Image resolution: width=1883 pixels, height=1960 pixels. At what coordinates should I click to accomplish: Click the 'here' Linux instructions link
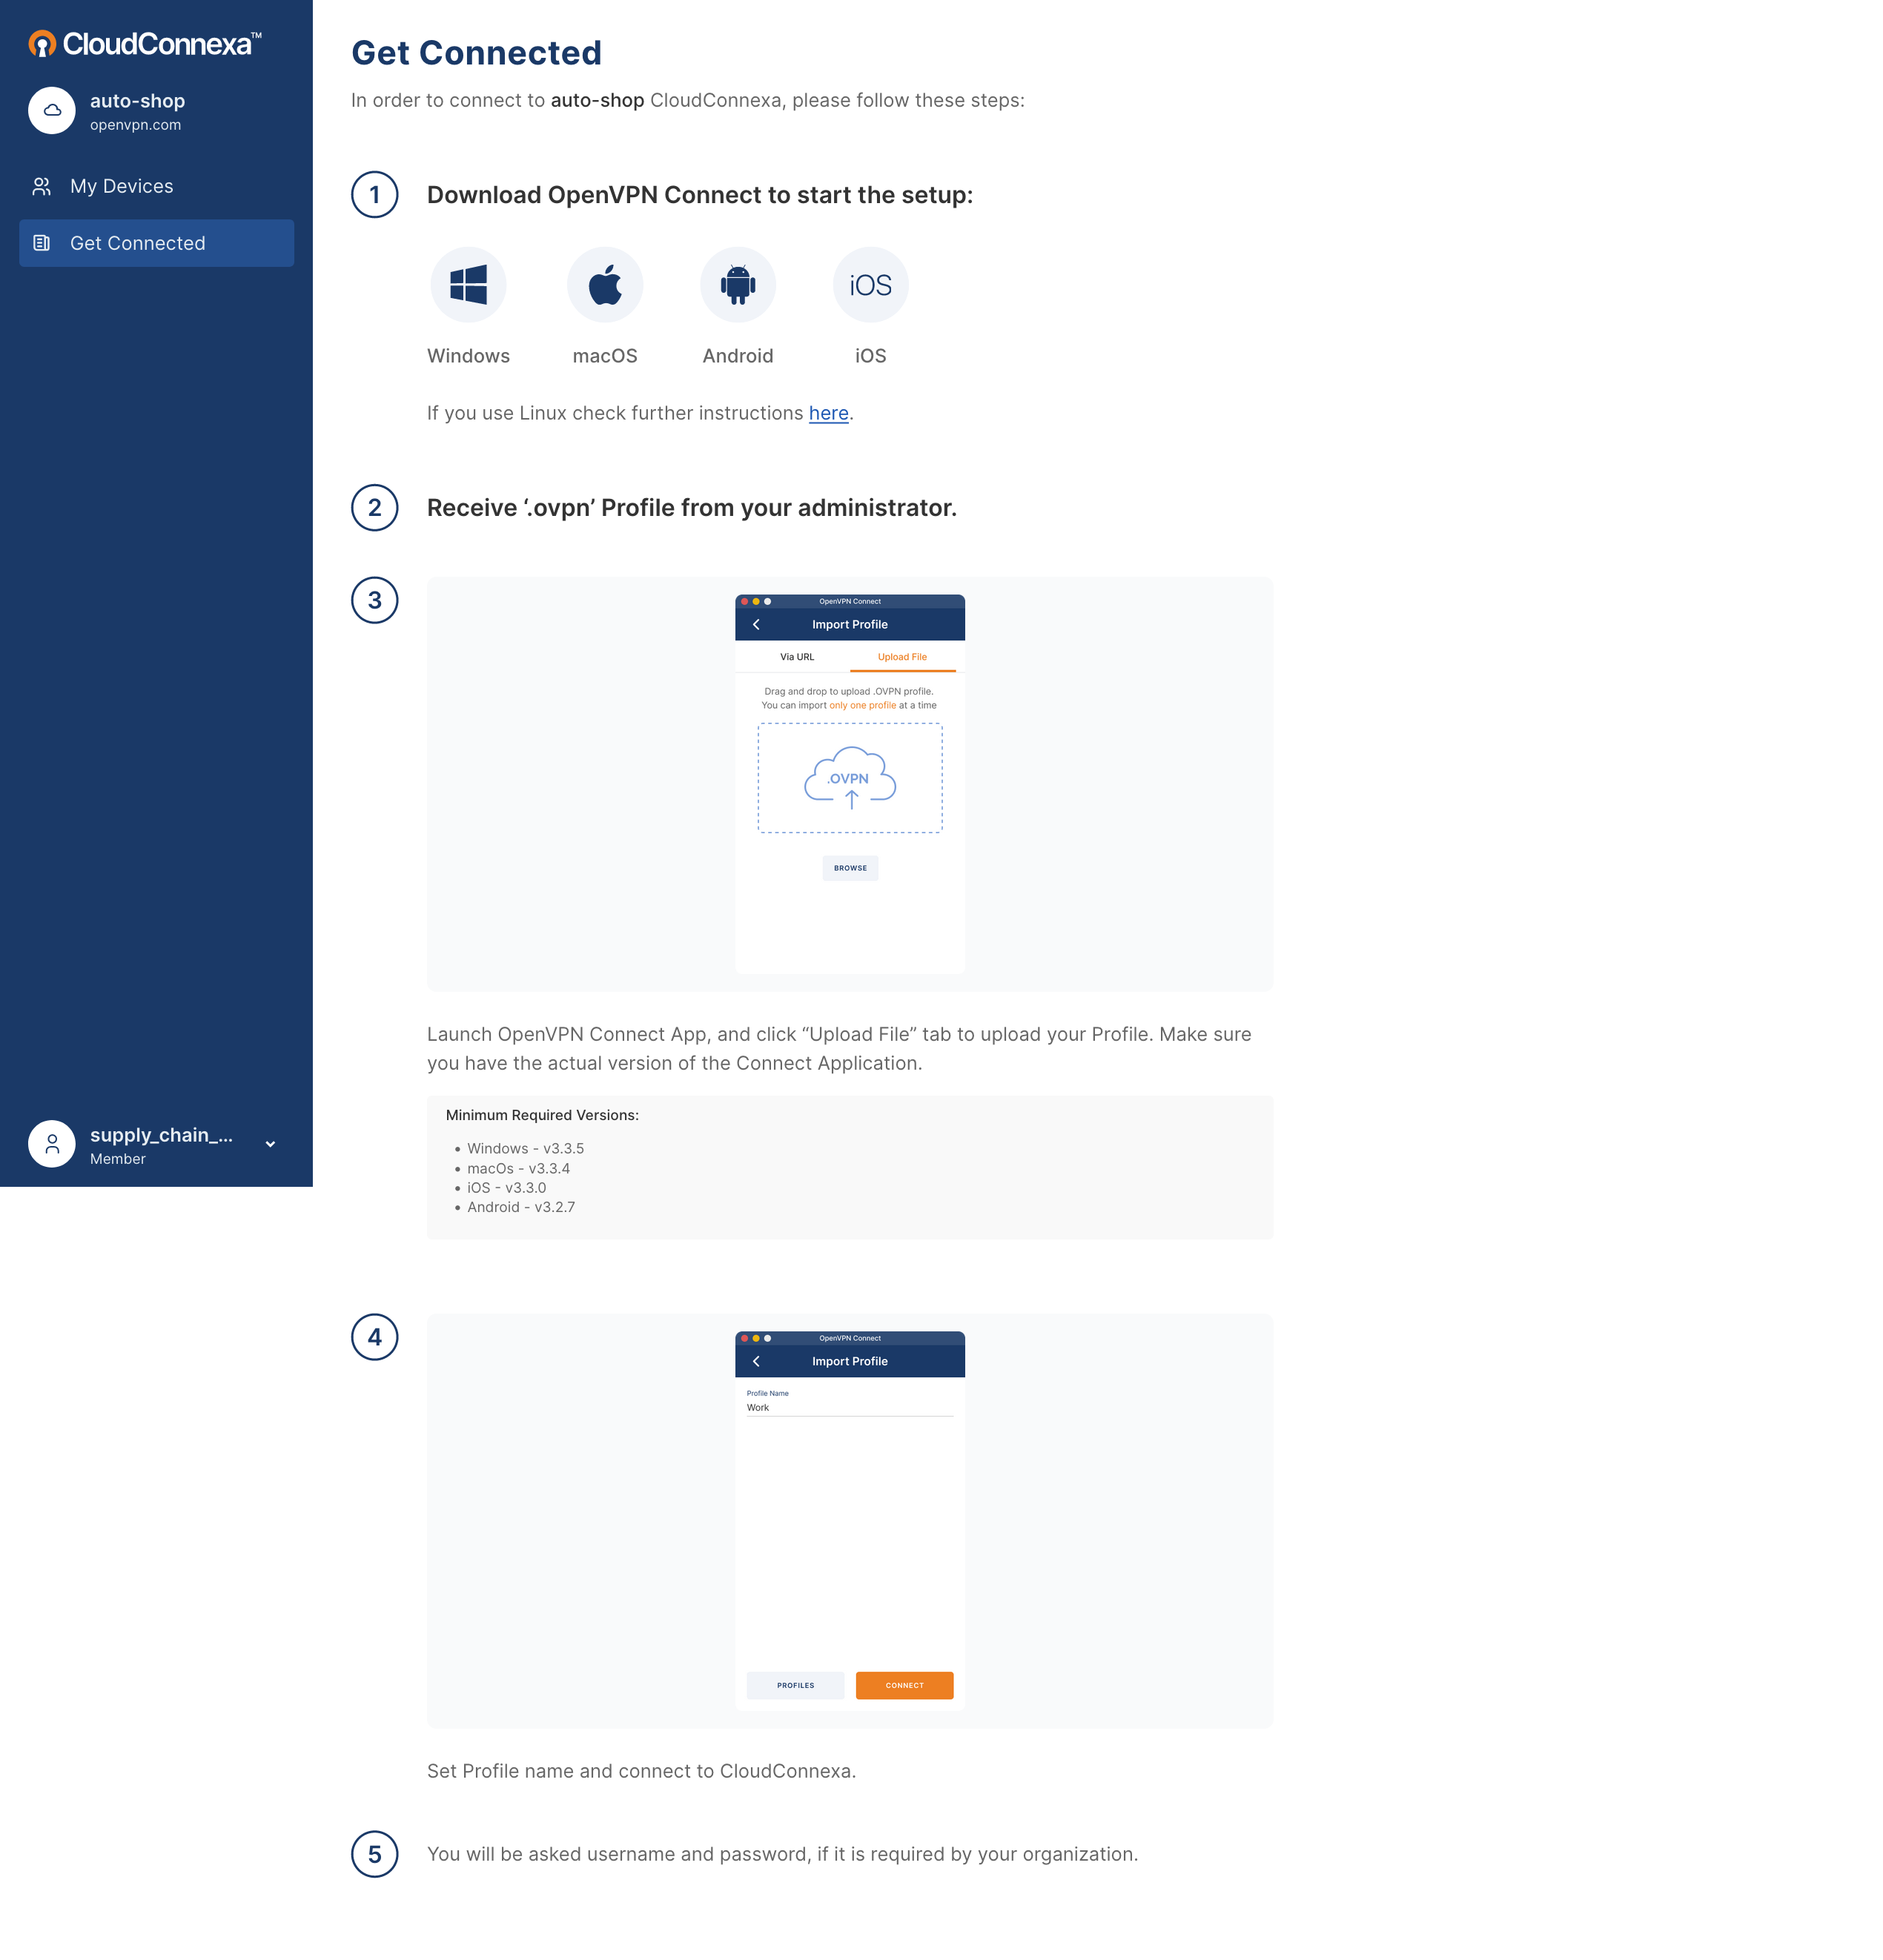[828, 413]
